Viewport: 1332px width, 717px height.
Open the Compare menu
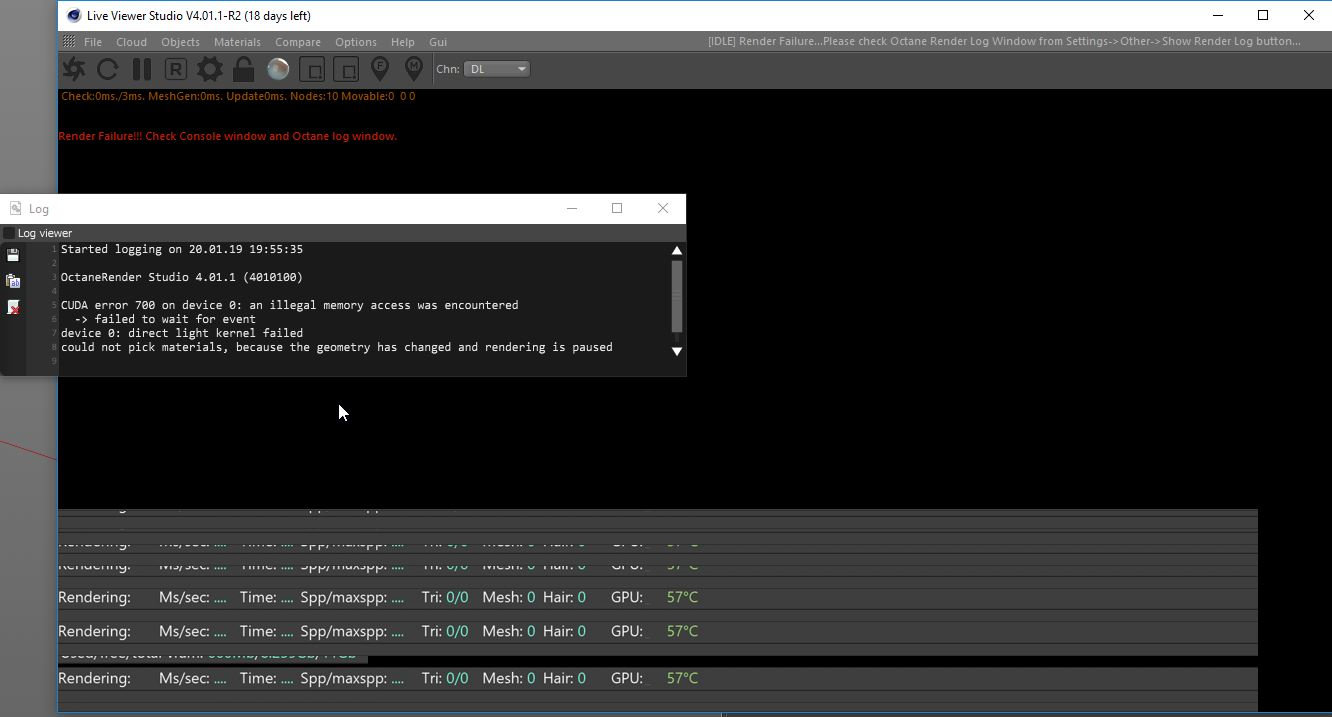click(298, 42)
